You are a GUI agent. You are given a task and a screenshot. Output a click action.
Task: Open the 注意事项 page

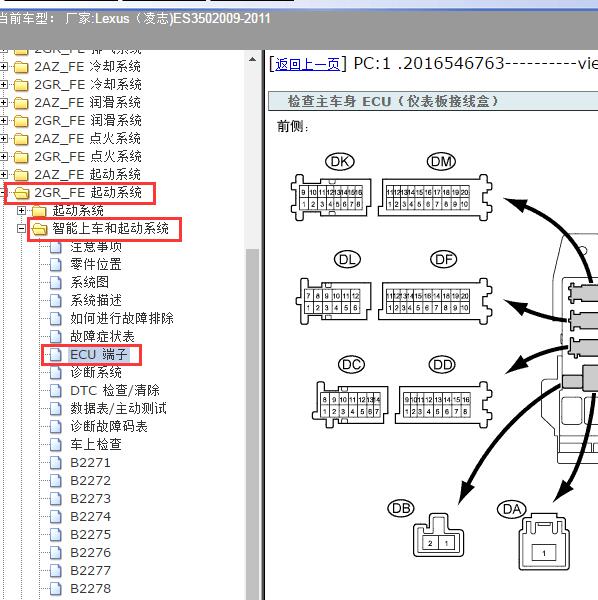96,247
